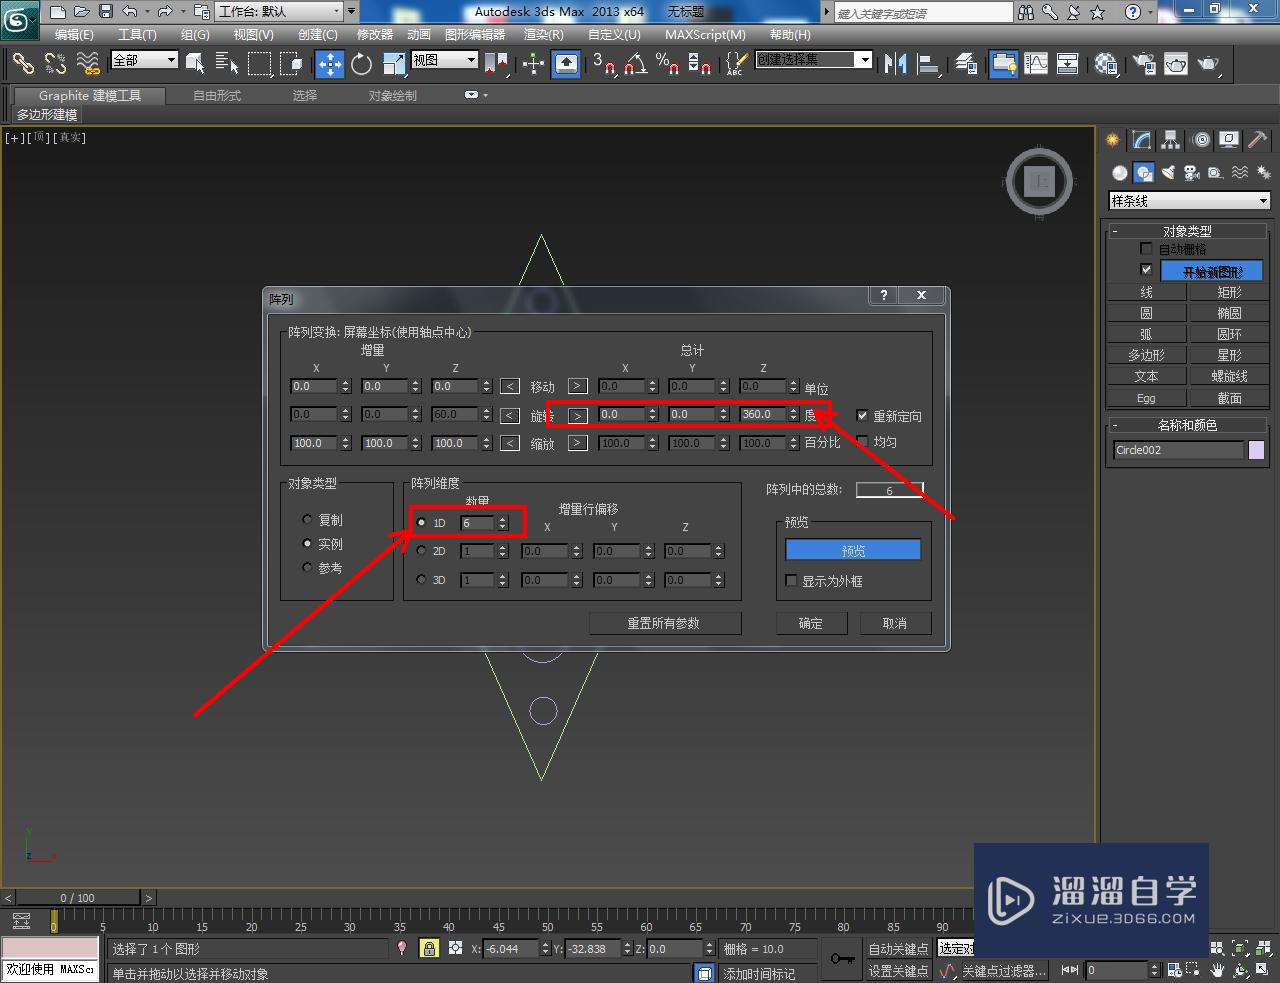
Task: Click the 重置所有参数 button
Action: click(664, 623)
